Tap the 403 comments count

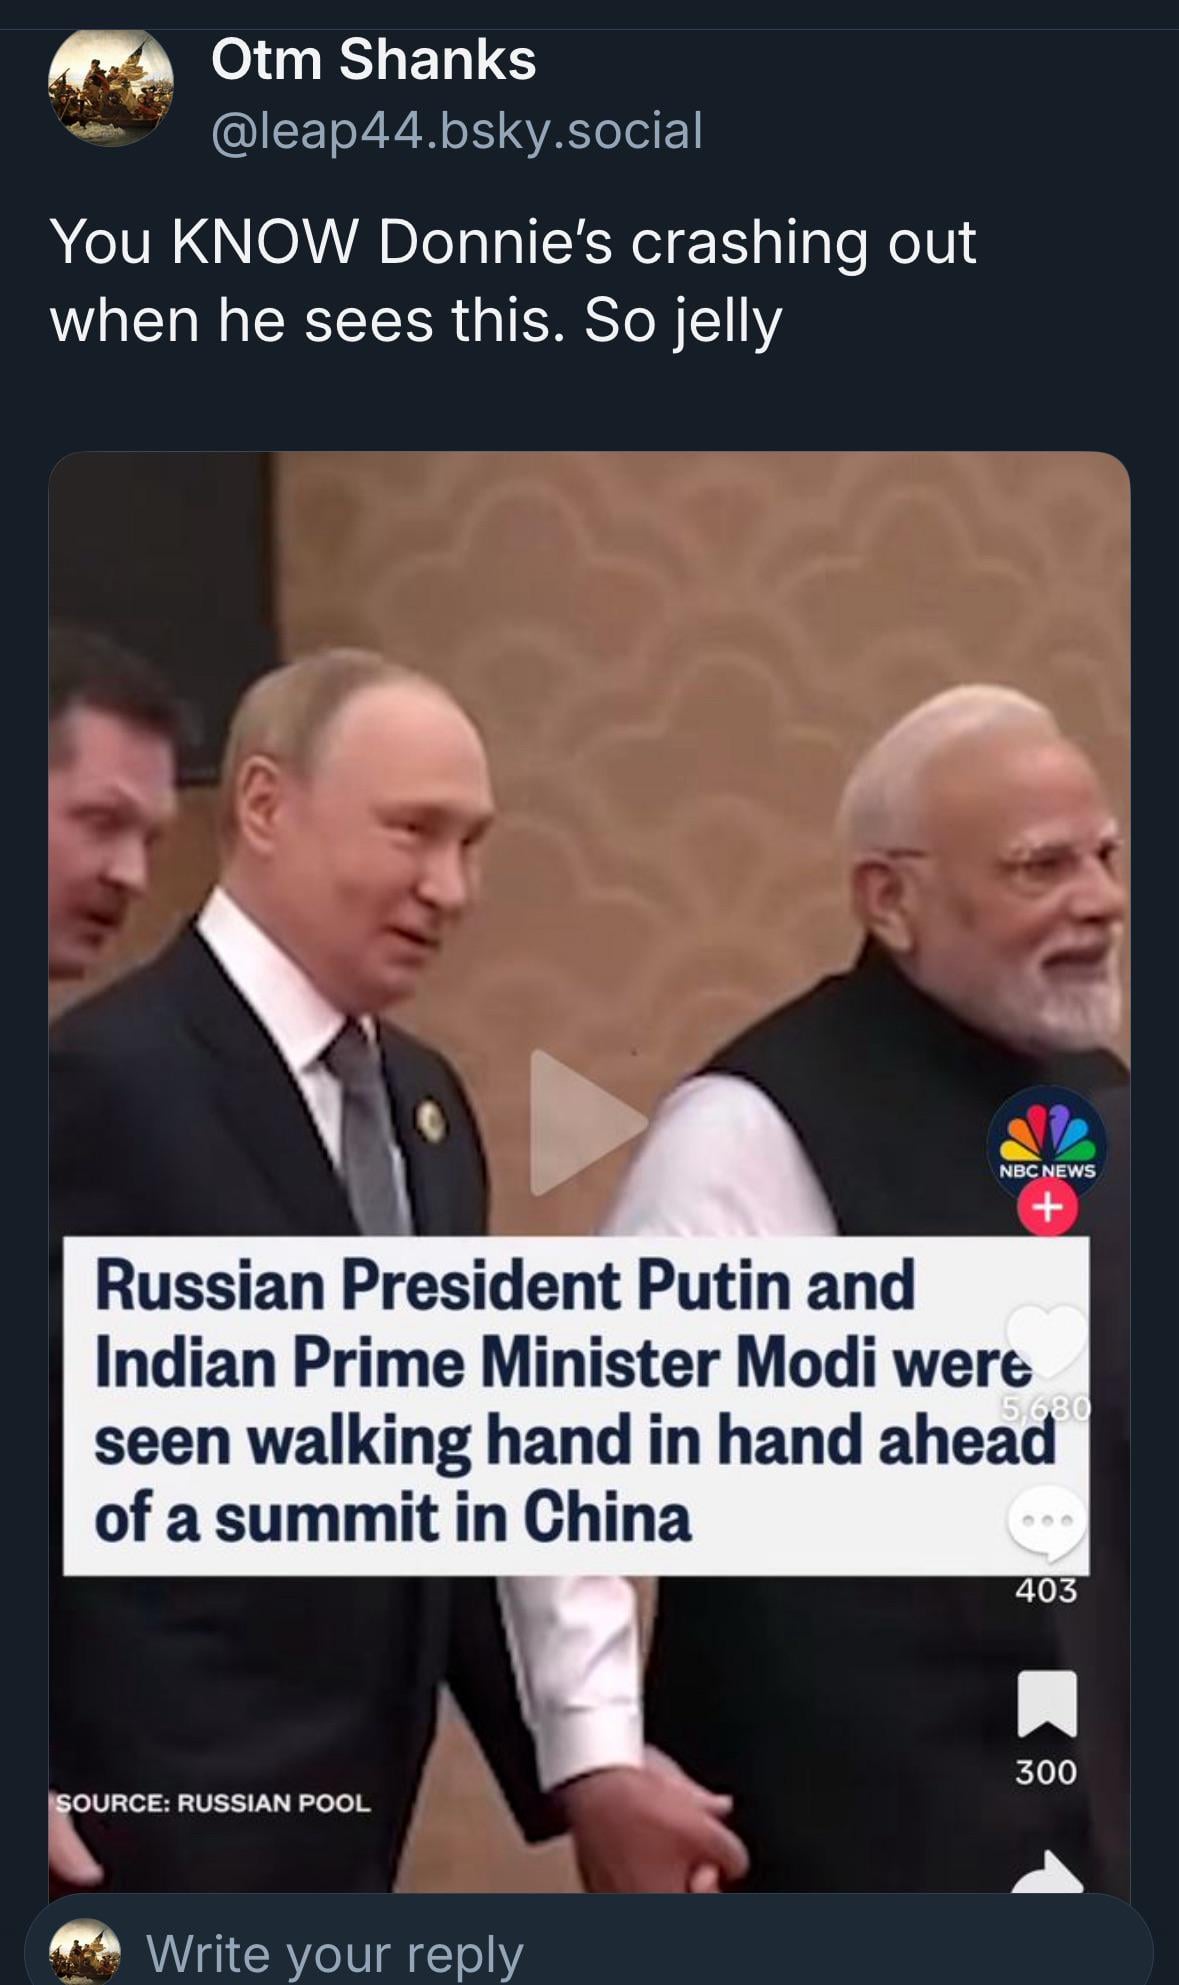[1046, 1590]
